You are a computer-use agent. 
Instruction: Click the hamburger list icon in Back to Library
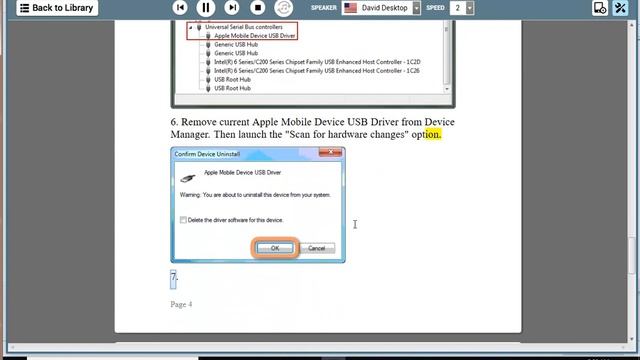[24, 8]
